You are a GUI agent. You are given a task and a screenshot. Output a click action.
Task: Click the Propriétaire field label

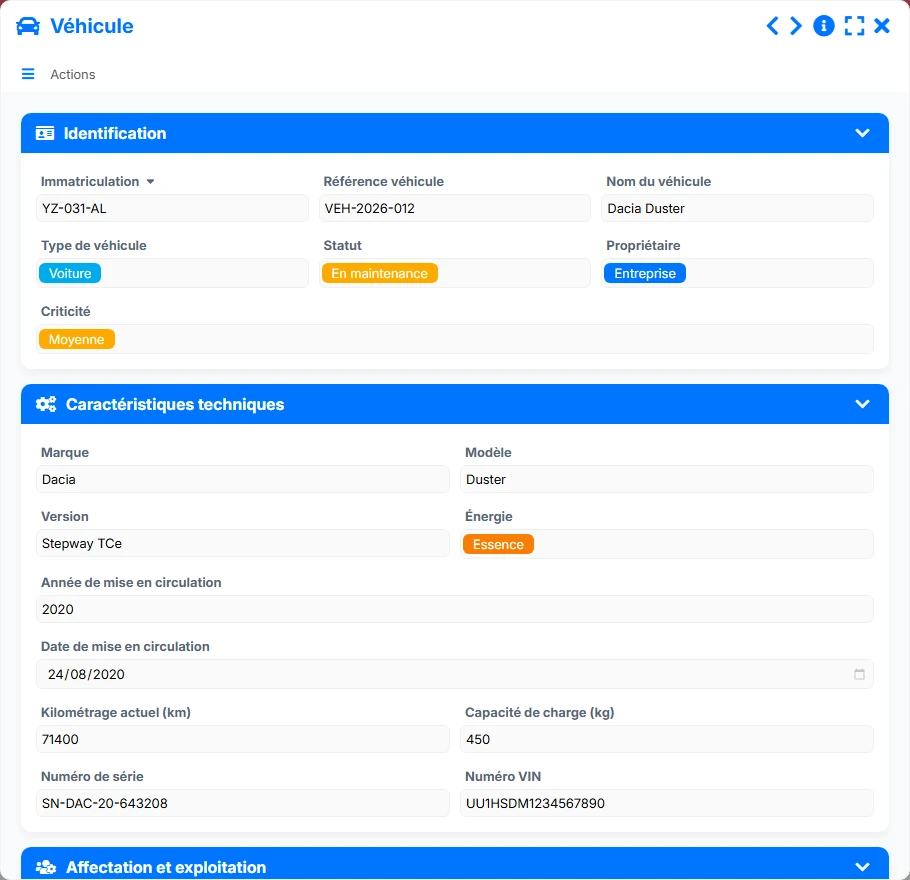[x=643, y=246]
